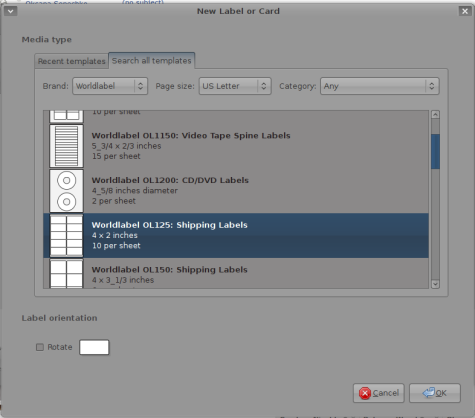Click the '4 x 2 inches' text
Image resolution: width=475 pixels, height=418 pixels.
pos(115,235)
